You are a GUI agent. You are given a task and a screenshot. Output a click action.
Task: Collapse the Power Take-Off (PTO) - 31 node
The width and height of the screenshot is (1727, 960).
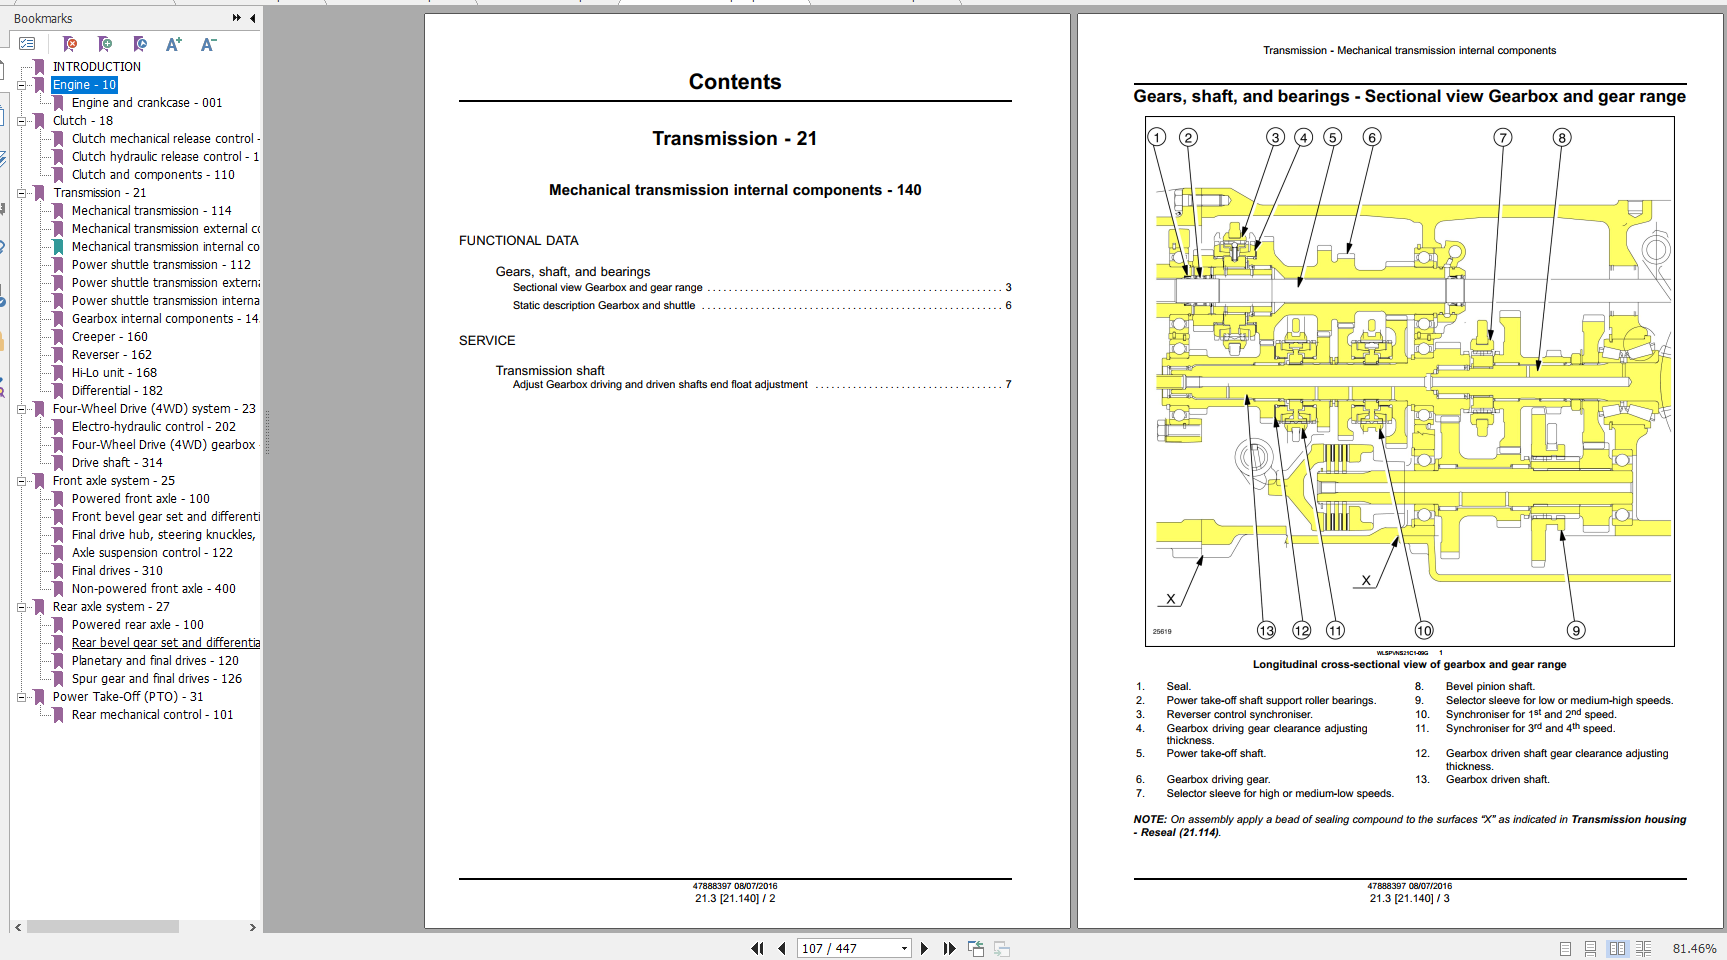[x=22, y=697]
